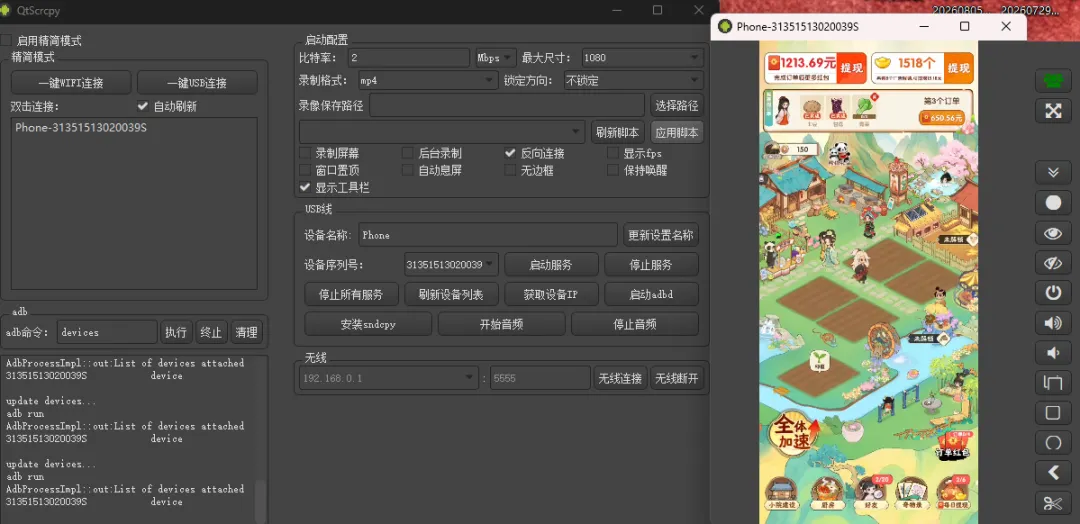Check 录制屏幕 option
This screenshot has width=1080, height=524.
click(304, 153)
